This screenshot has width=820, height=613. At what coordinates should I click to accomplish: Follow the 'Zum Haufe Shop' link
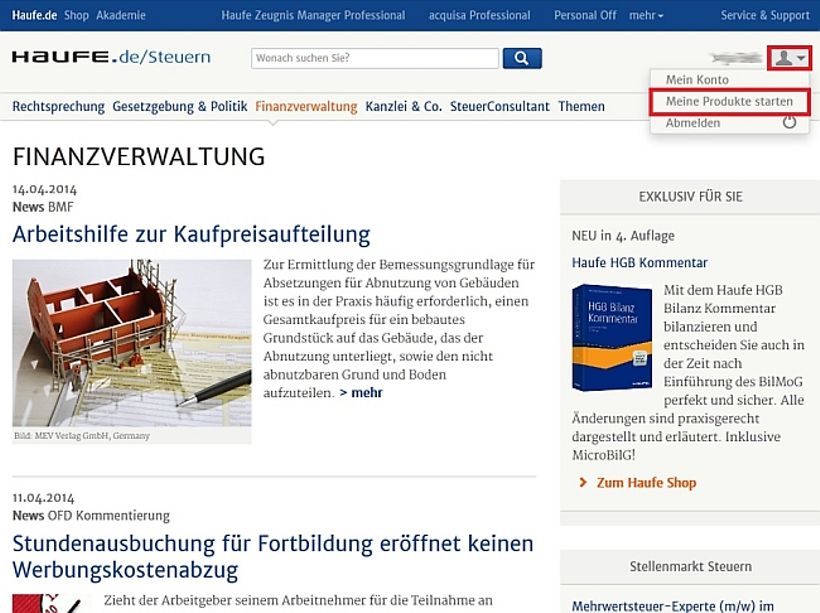[x=646, y=482]
